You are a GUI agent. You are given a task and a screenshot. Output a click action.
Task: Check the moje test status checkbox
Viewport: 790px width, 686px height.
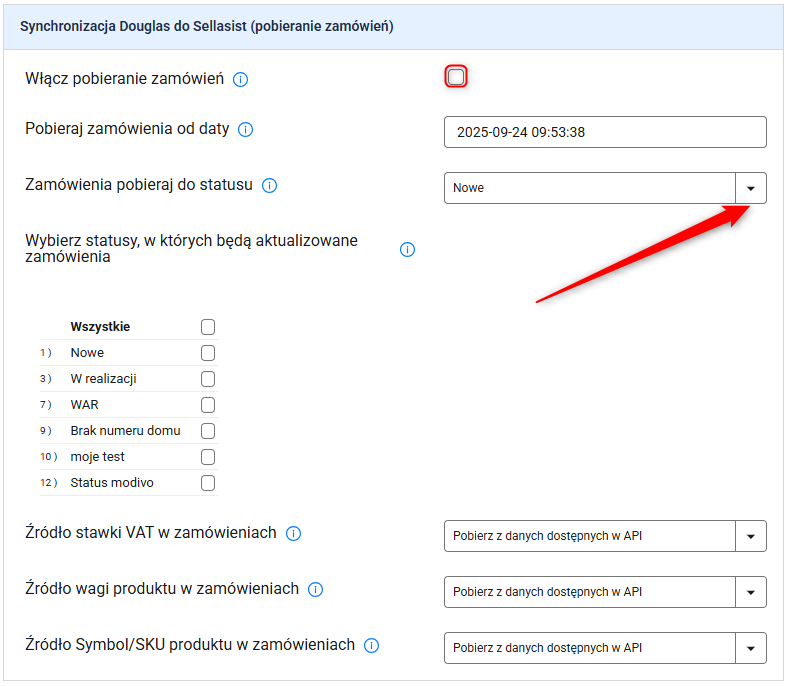point(208,457)
